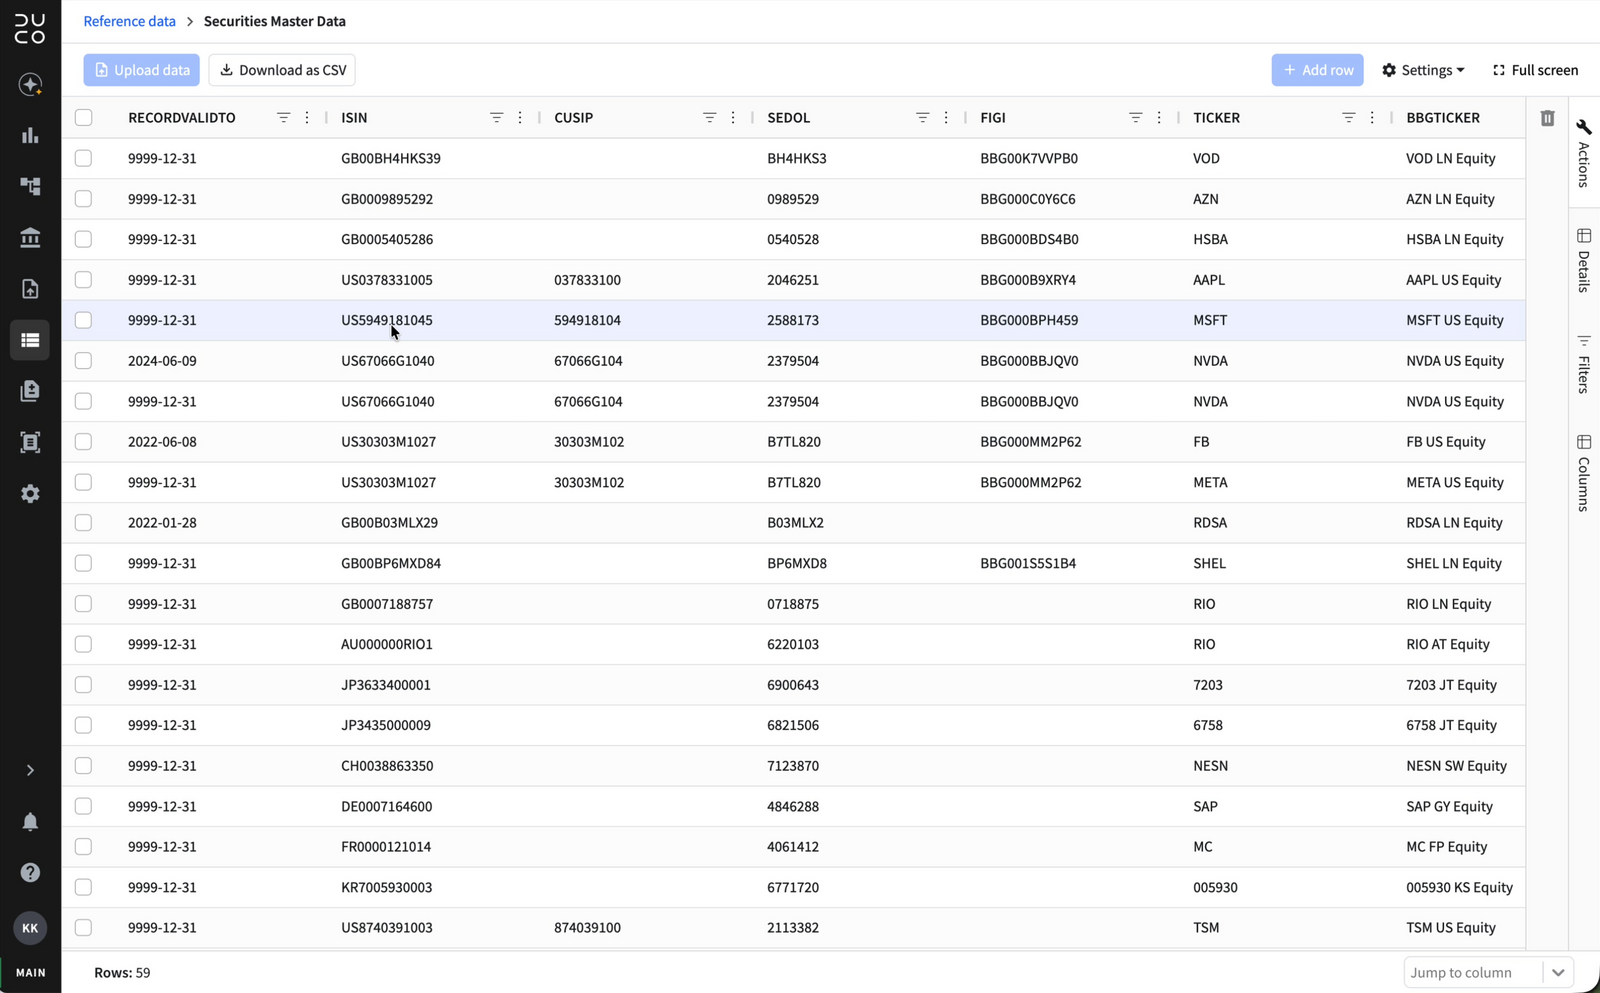Open the KK user avatar
The width and height of the screenshot is (1600, 993).
click(x=30, y=928)
